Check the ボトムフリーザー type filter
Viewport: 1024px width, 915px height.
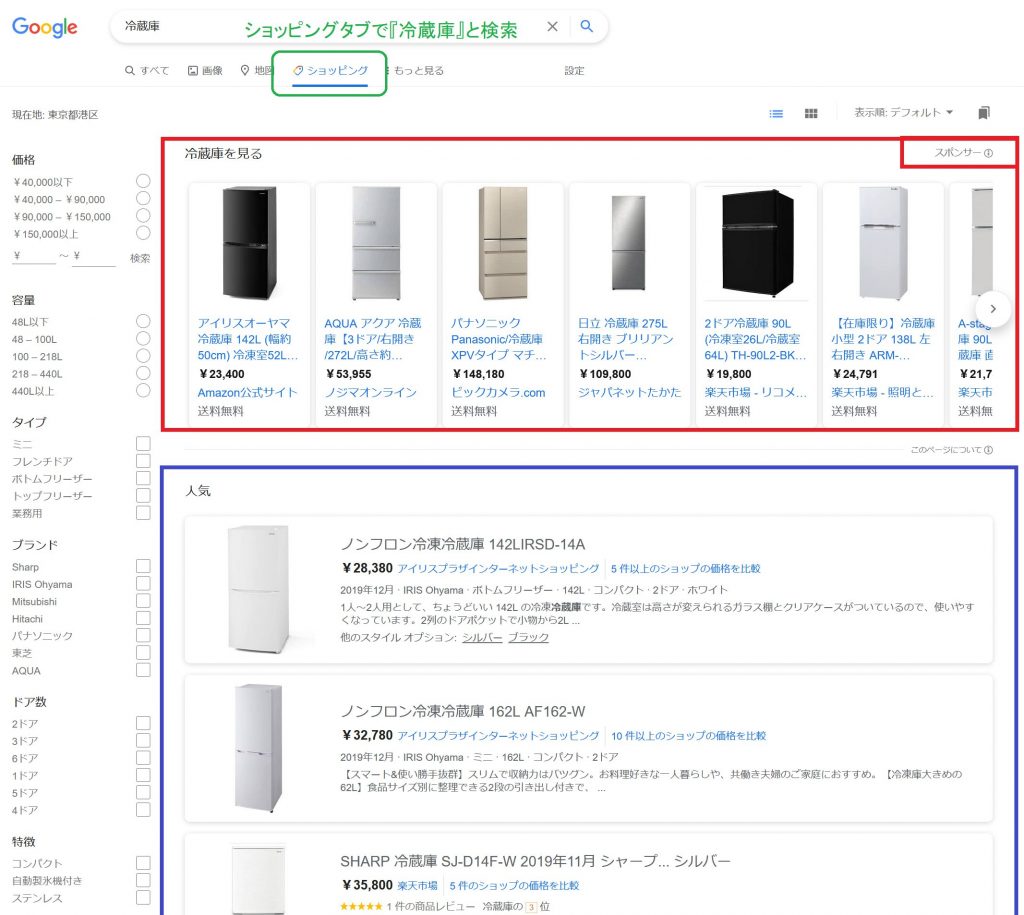click(x=143, y=478)
